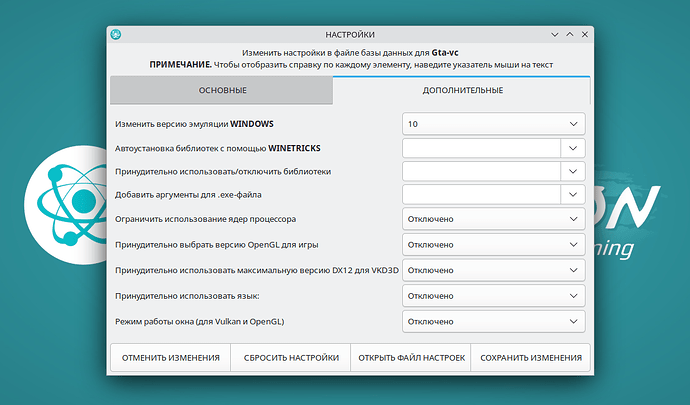Open the max DX12 version for VKD3D dropdown

pos(493,270)
